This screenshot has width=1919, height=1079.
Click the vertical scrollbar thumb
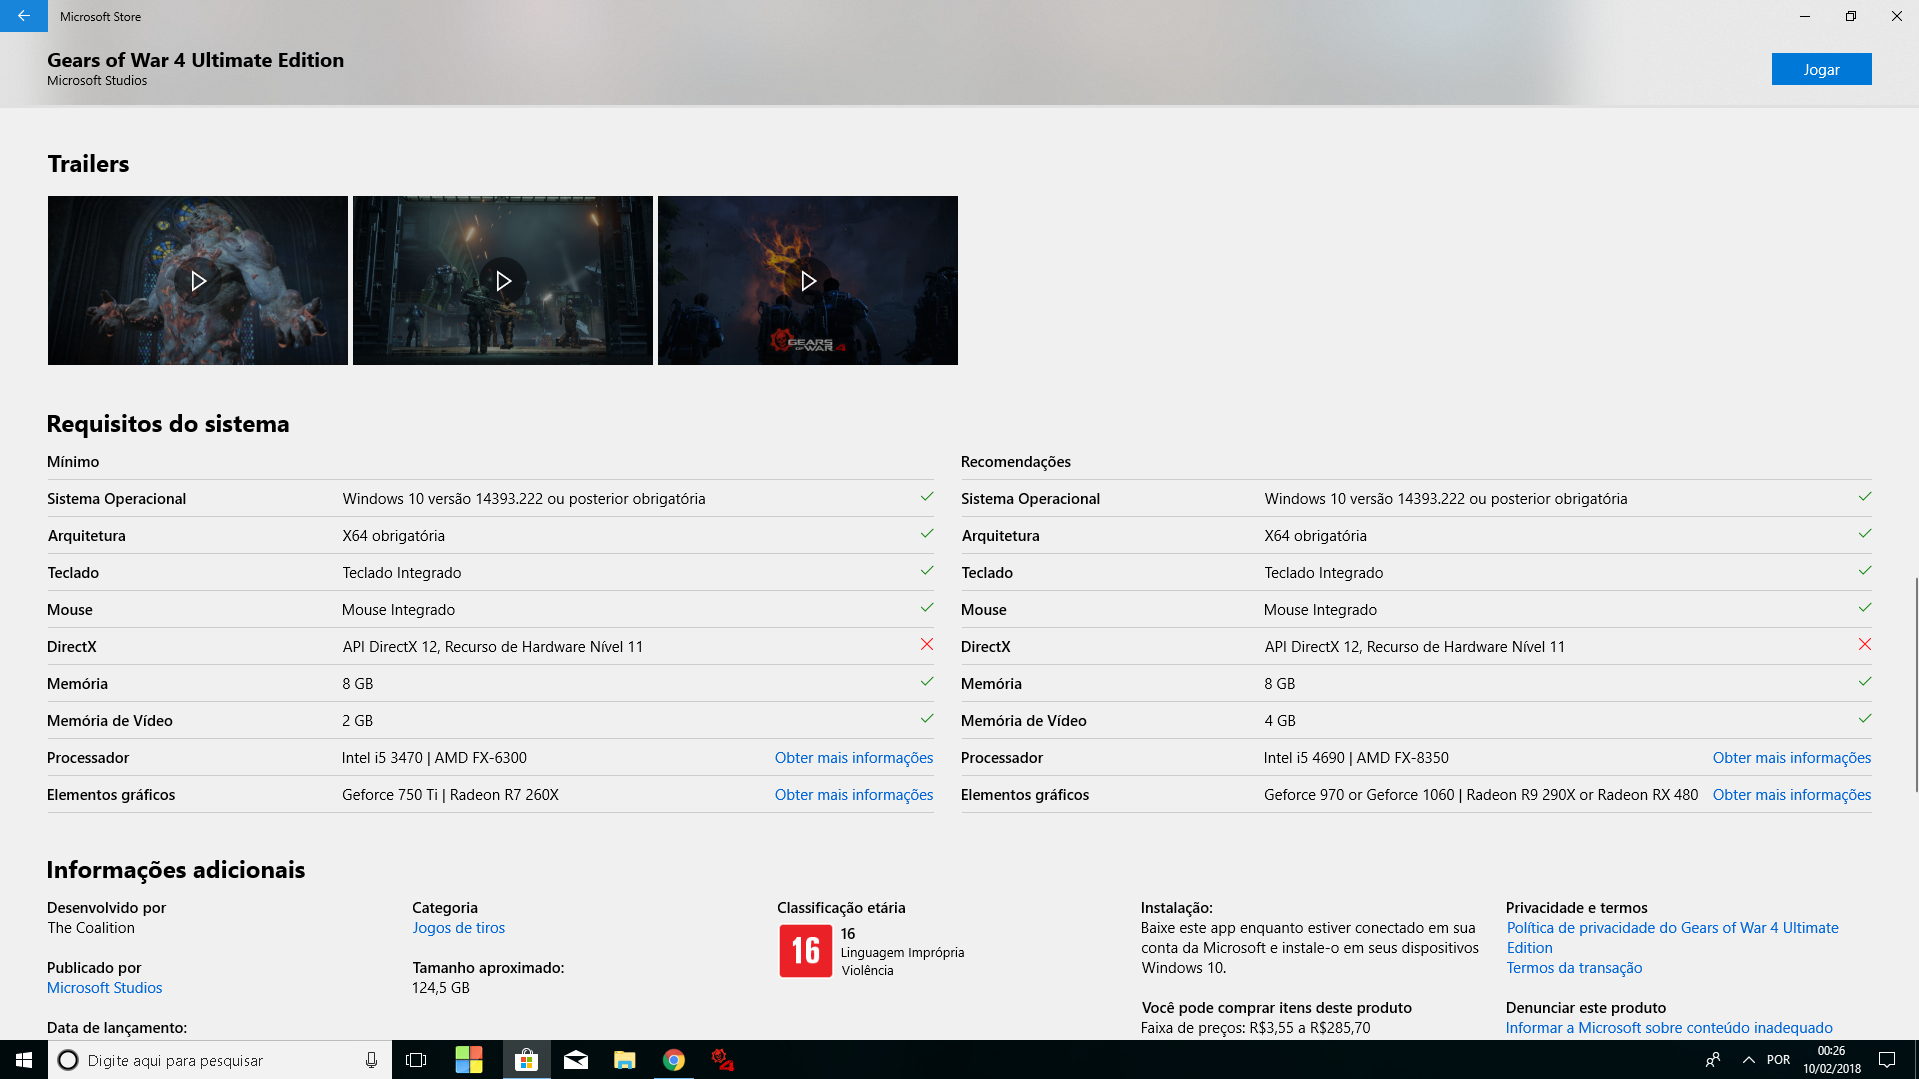[x=1916, y=683]
